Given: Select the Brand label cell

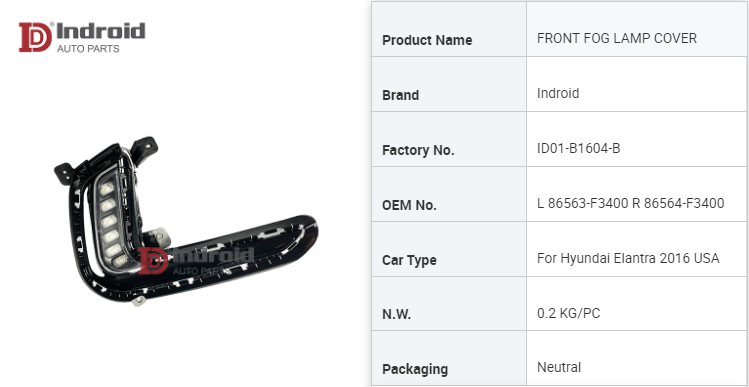Looking at the screenshot, I should pyautogui.click(x=449, y=84).
